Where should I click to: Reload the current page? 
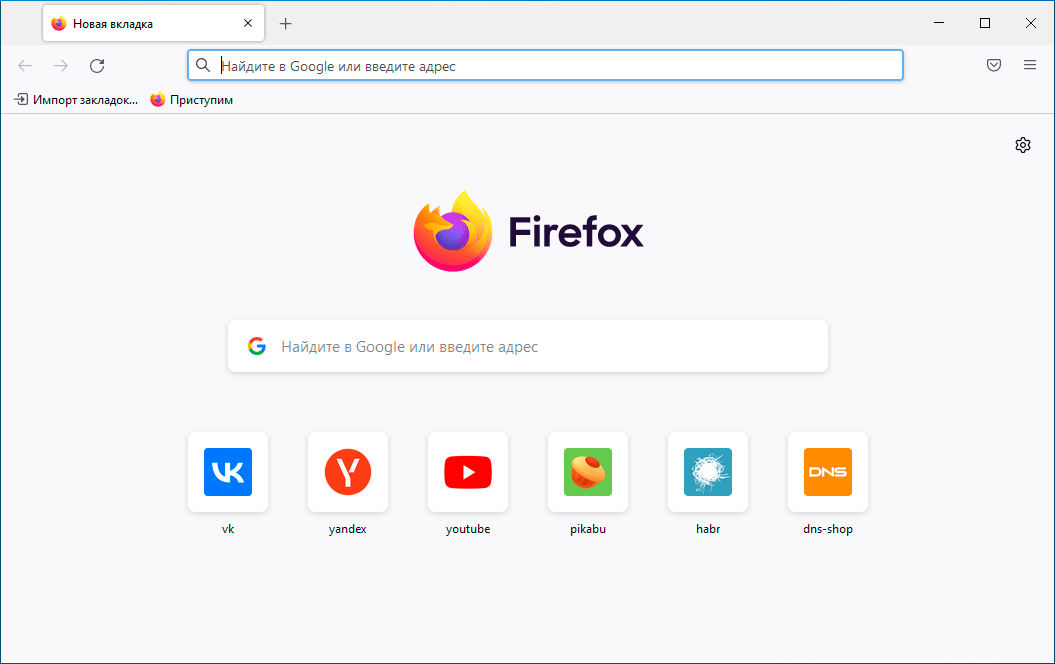tap(97, 65)
